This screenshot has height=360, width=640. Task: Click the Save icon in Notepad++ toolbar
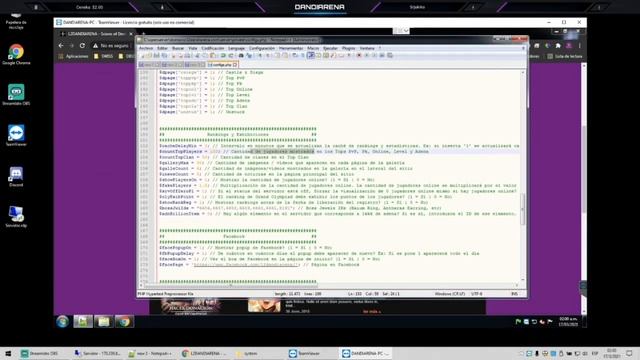tap(157, 56)
